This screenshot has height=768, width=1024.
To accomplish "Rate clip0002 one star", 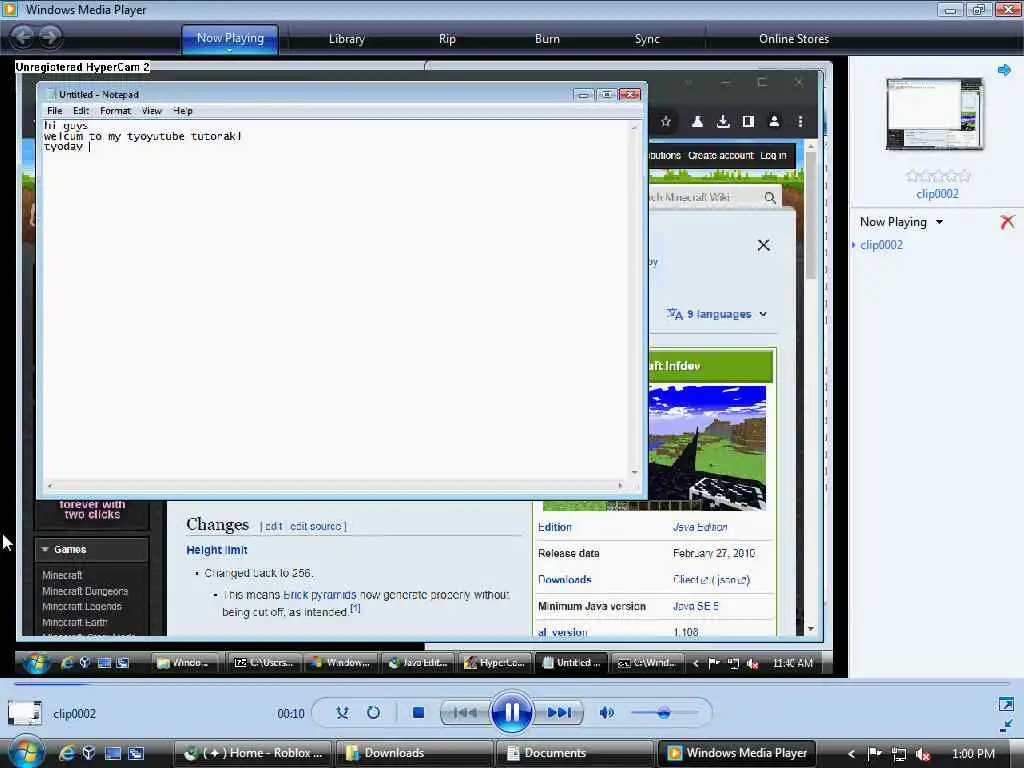I will (x=912, y=176).
